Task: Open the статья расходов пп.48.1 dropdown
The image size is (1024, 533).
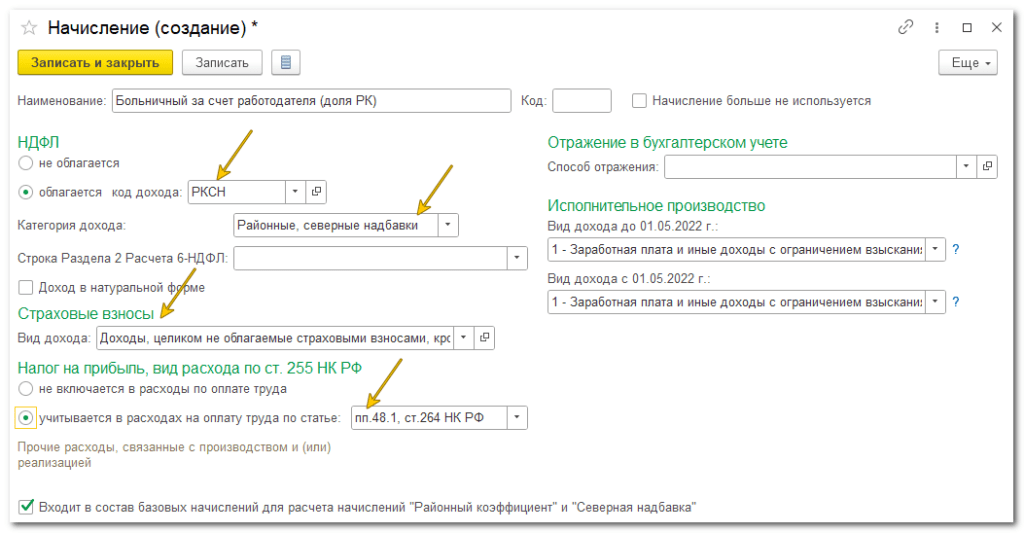Action: pos(516,418)
